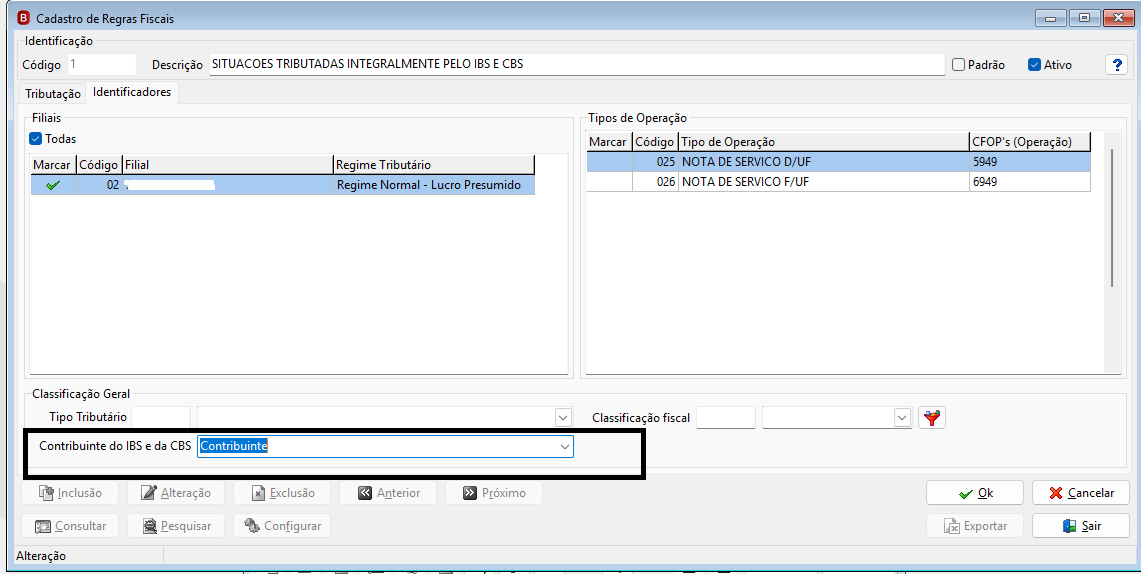Toggle the Padrão checkbox
The image size is (1141, 574).
click(x=958, y=65)
